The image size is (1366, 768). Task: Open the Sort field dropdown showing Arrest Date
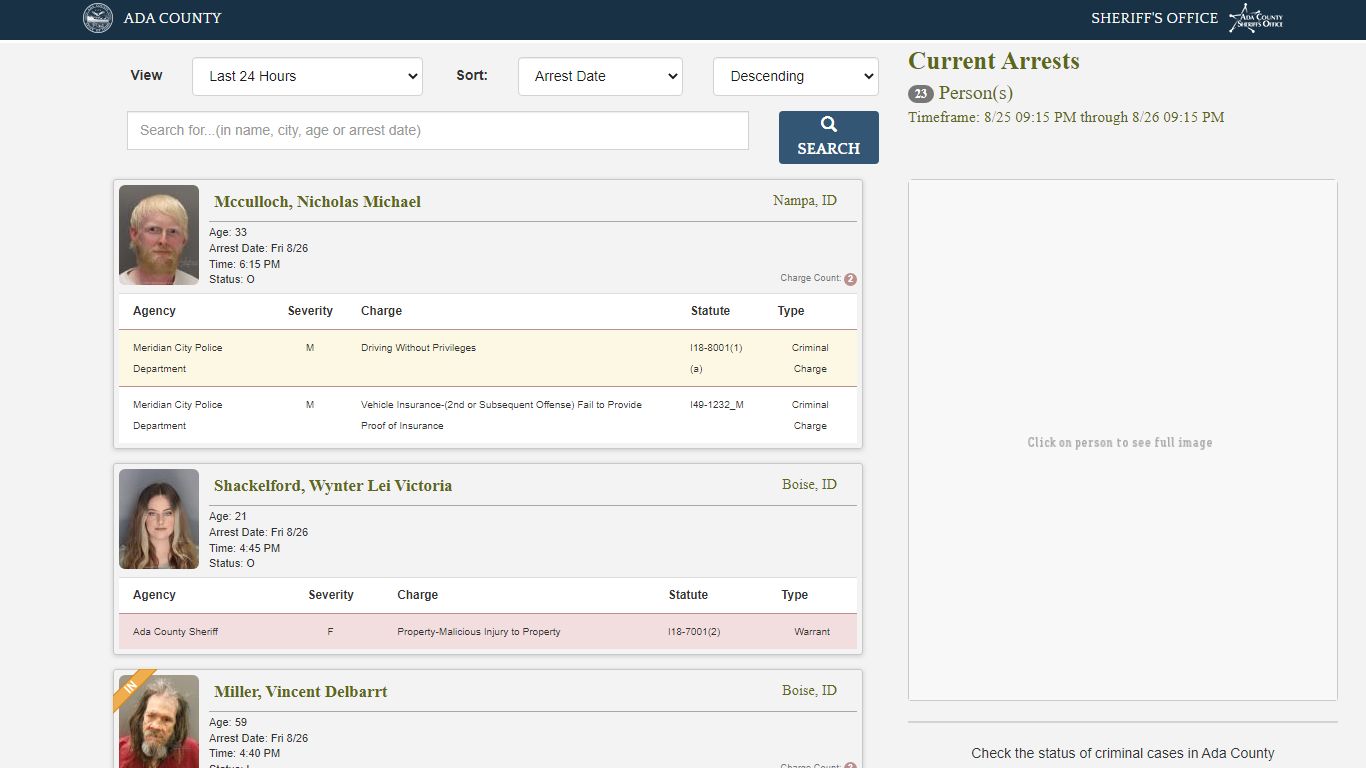pyautogui.click(x=600, y=76)
